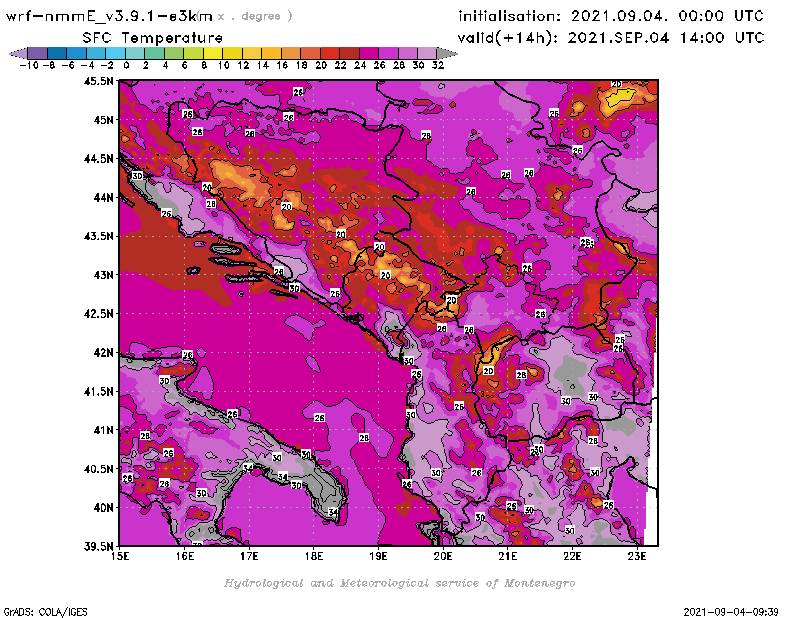The width and height of the screenshot is (800, 618).
Task: Click the '20E' longitude label
Action: pos(443,556)
